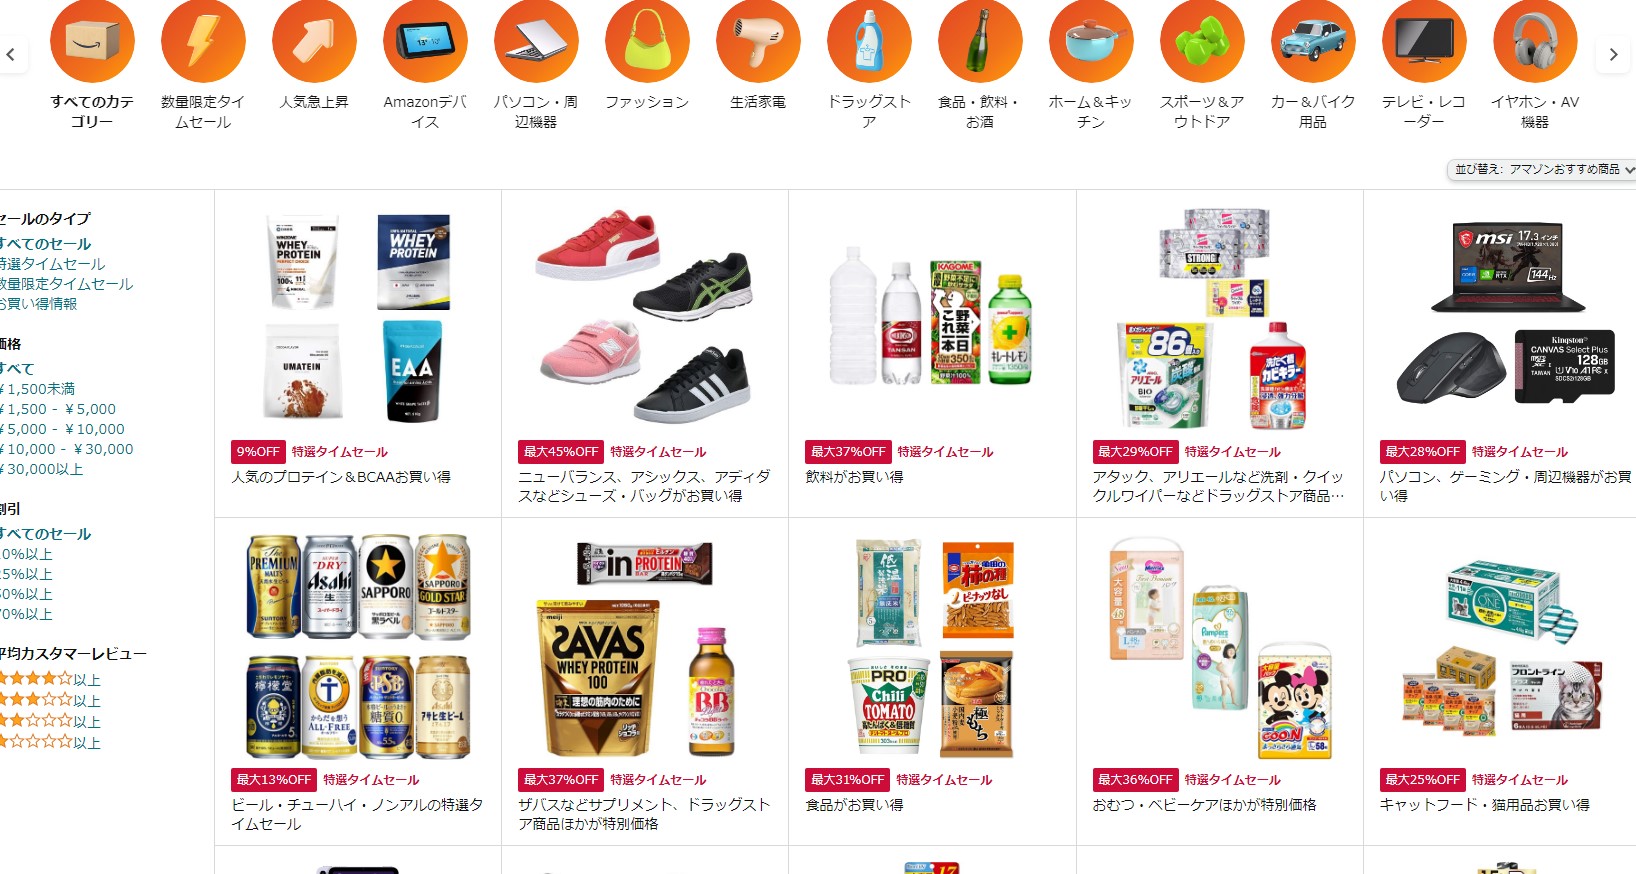Image resolution: width=1636 pixels, height=874 pixels.
Task: Select the lightning bolt limited-quantity deals icon
Action: coord(203,41)
